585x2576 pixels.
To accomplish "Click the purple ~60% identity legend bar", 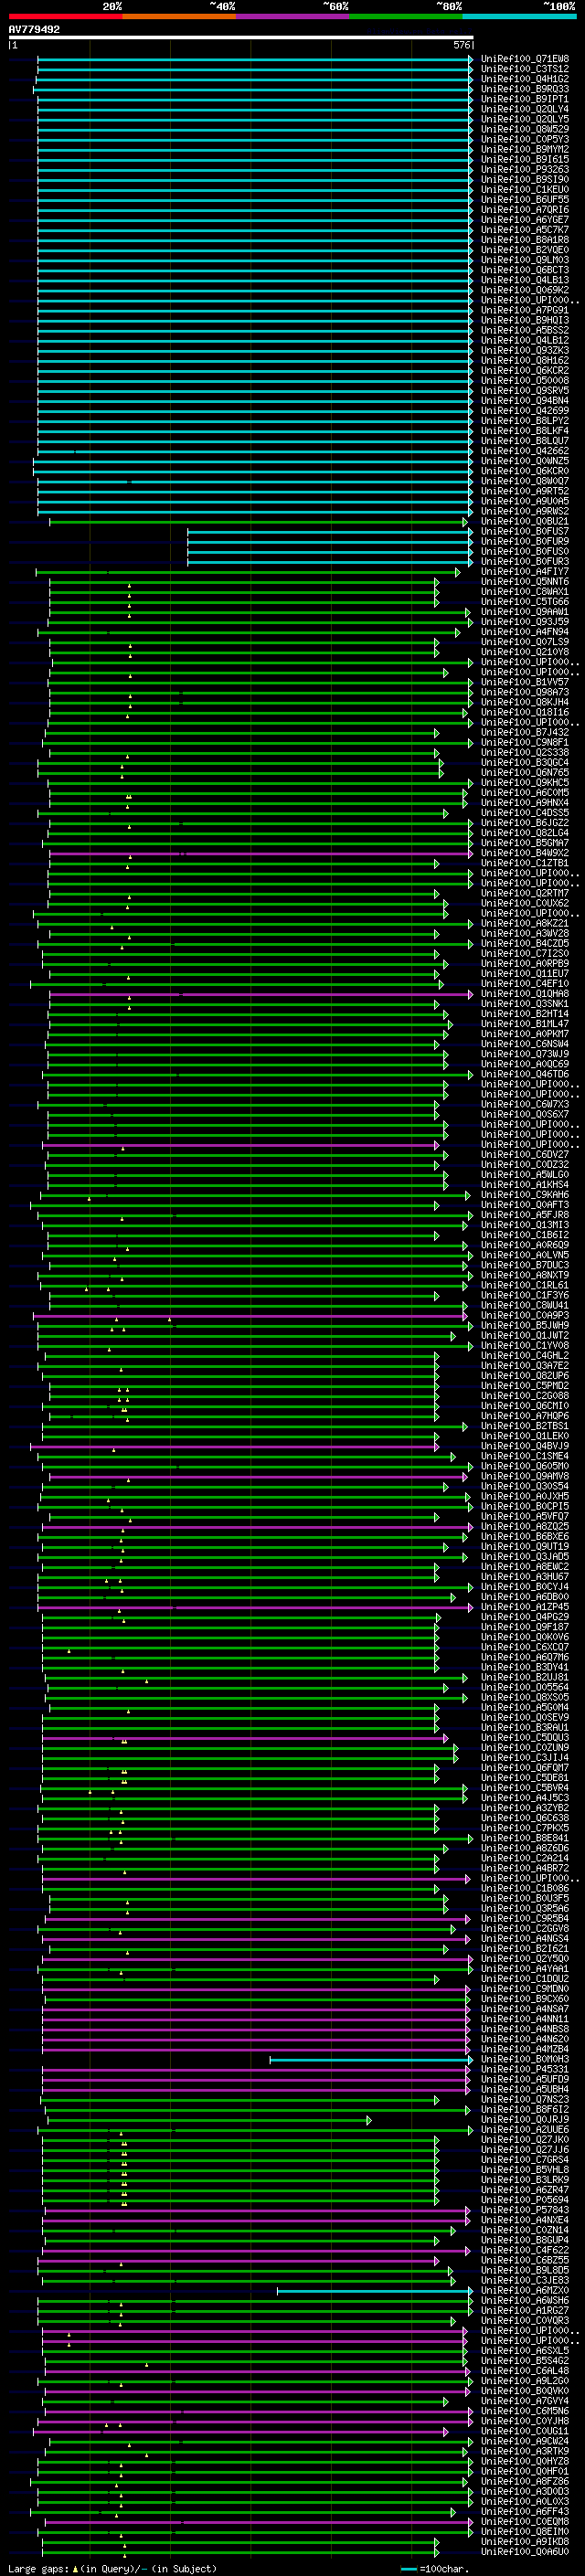I will [292, 16].
